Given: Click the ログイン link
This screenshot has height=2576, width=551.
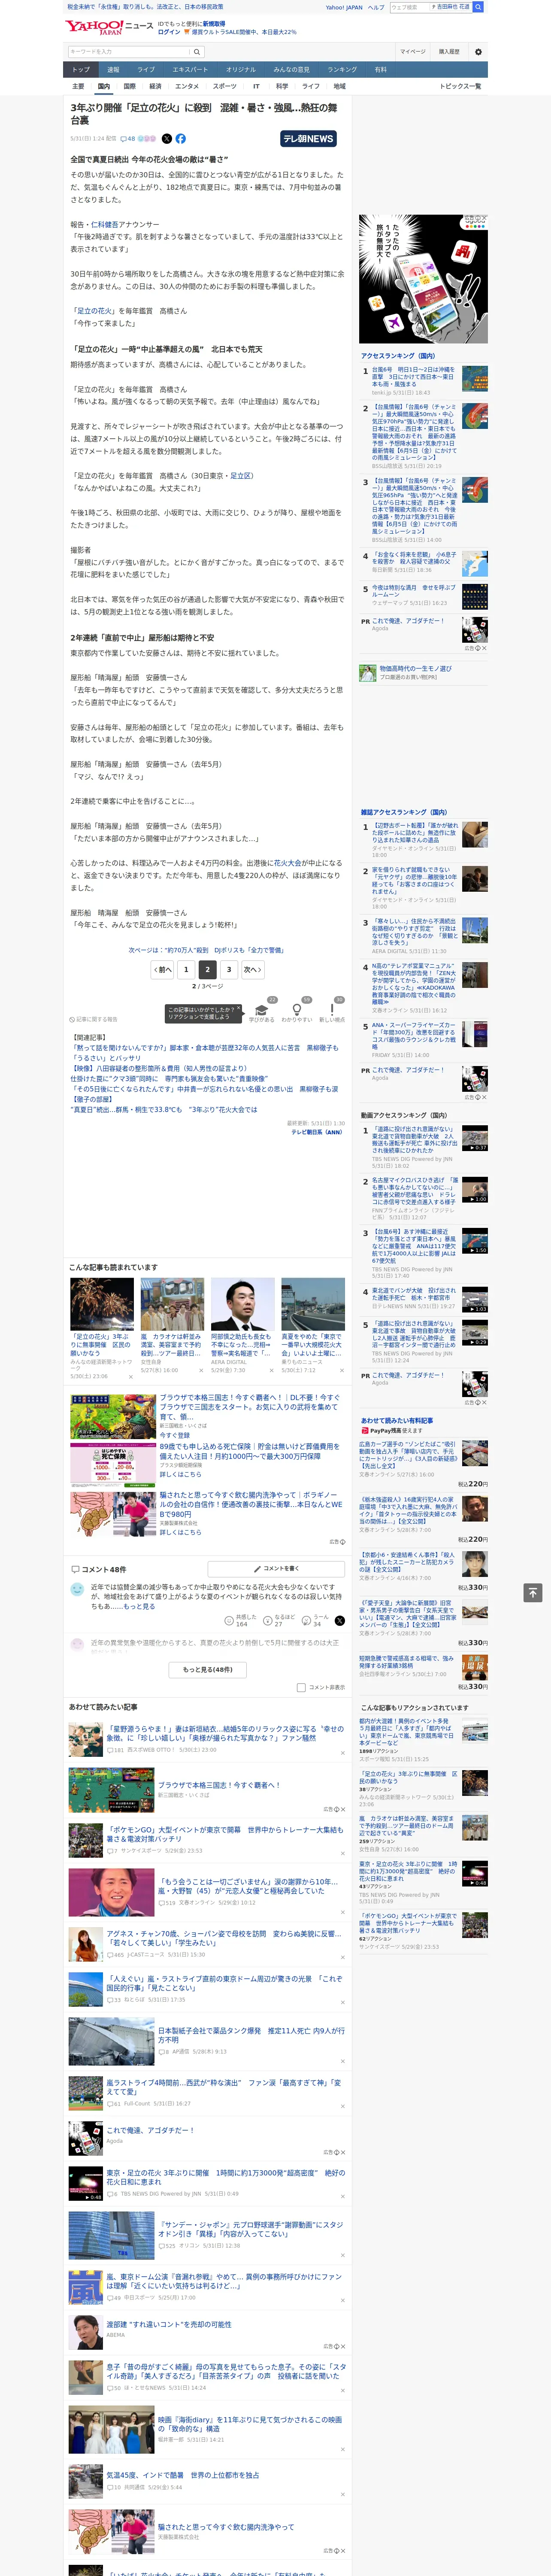Looking at the screenshot, I should (x=169, y=32).
